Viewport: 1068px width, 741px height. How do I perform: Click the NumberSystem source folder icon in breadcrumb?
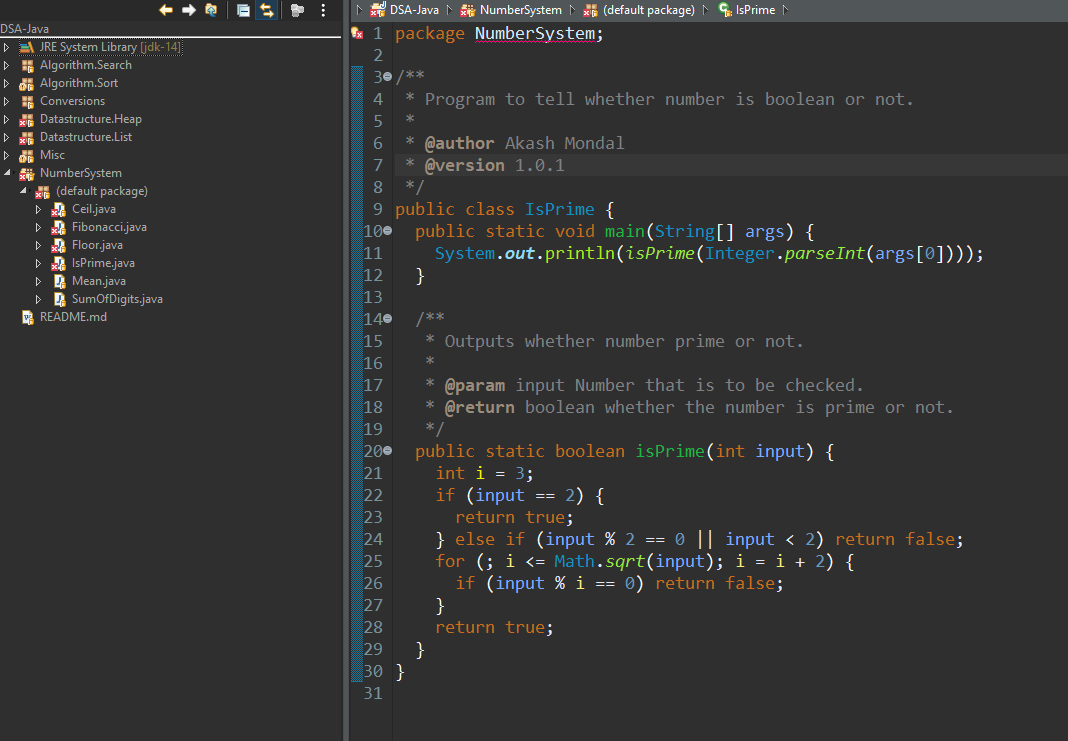(x=467, y=10)
